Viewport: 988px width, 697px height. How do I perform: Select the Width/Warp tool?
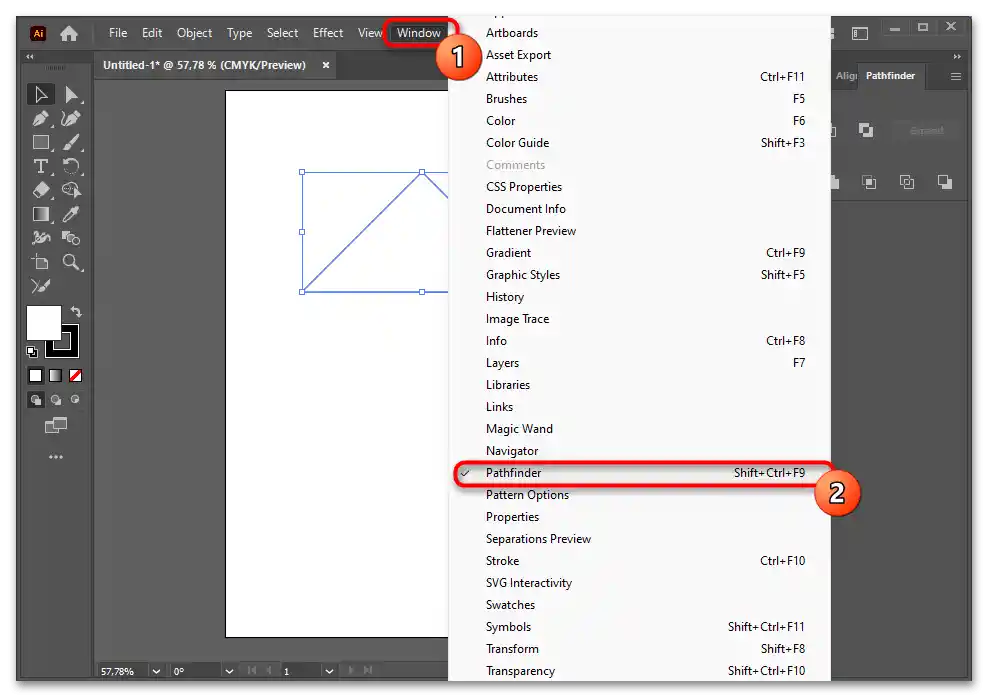(41, 238)
